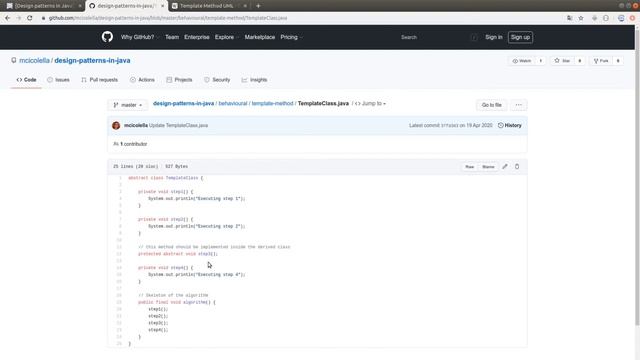Image resolution: width=640 pixels, height=360 pixels.
Task: Switch to the Issues tab
Action: click(58, 80)
